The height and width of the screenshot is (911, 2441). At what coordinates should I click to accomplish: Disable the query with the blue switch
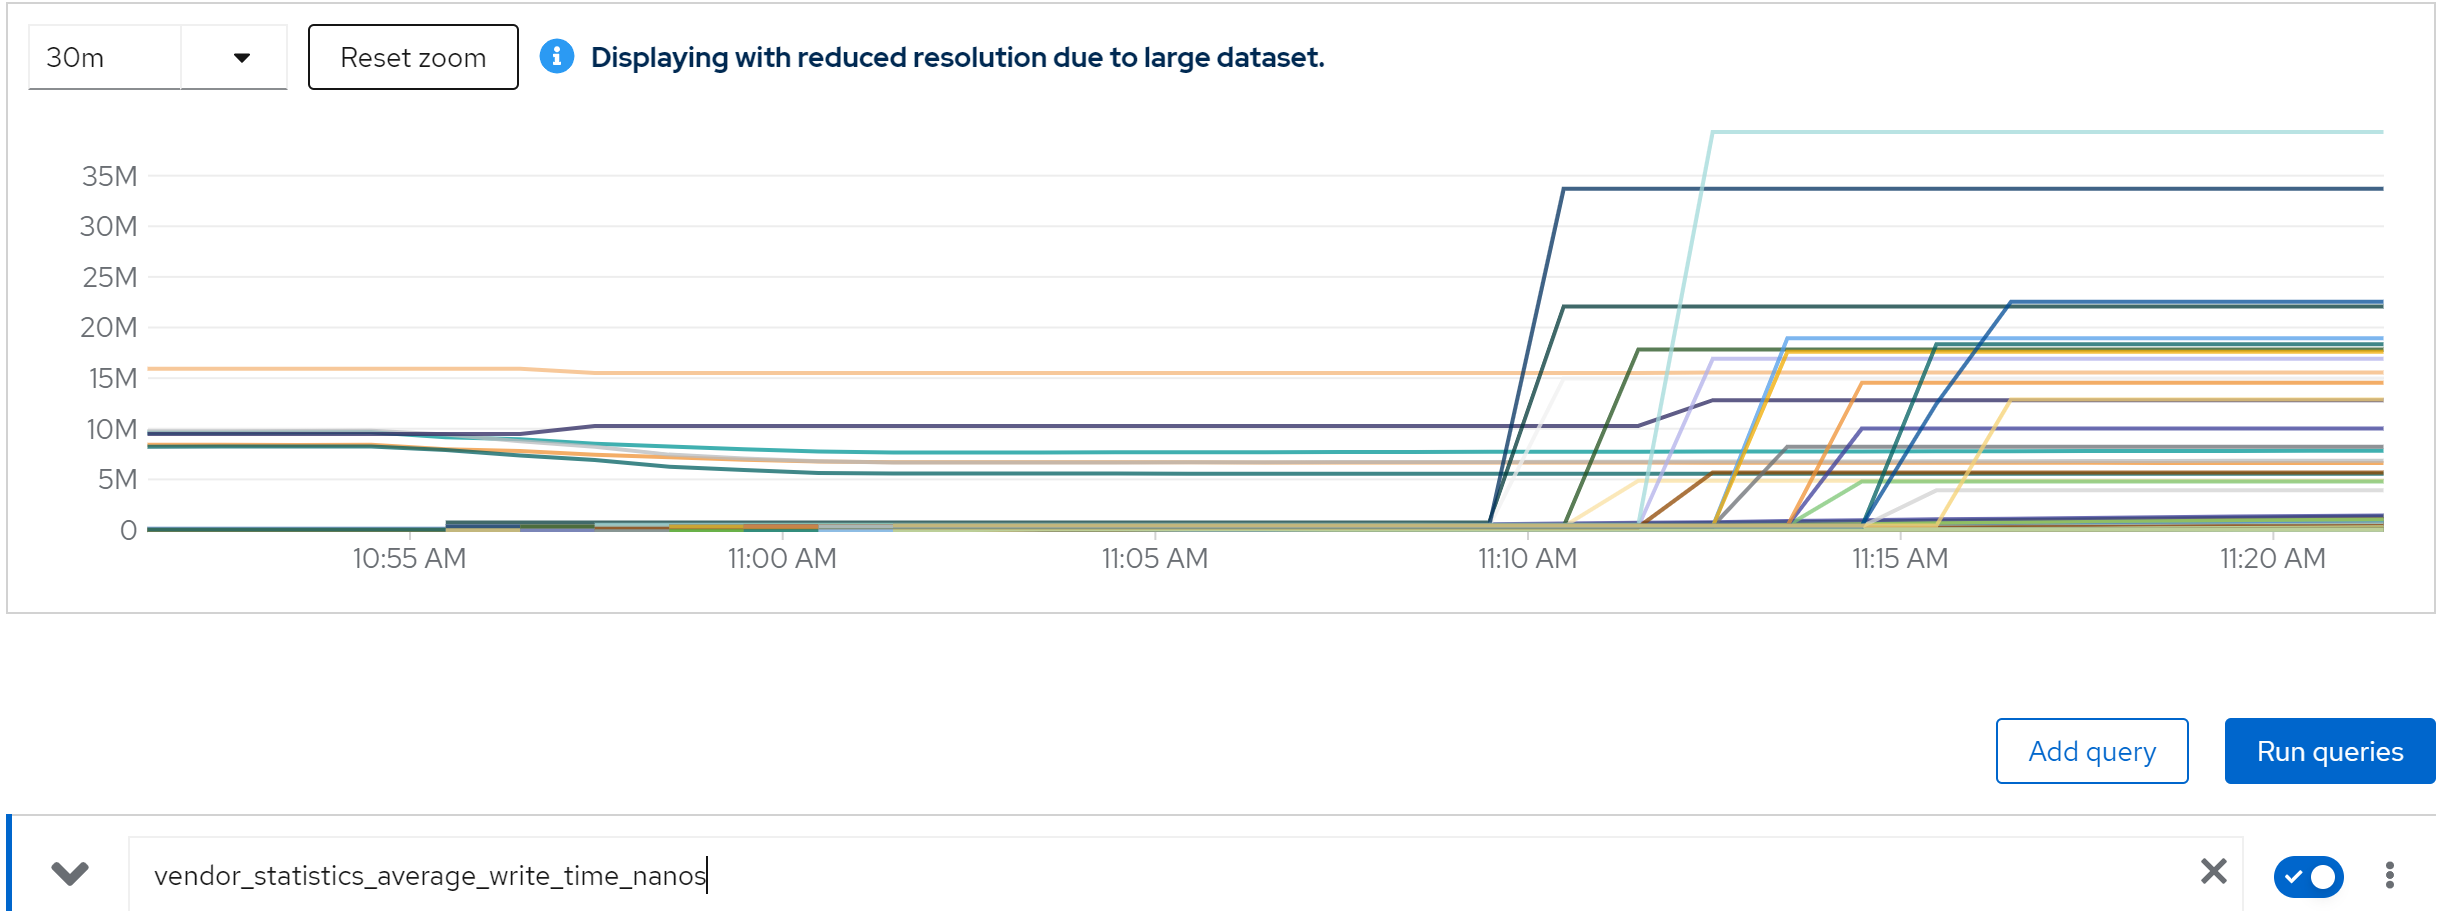tap(2308, 876)
